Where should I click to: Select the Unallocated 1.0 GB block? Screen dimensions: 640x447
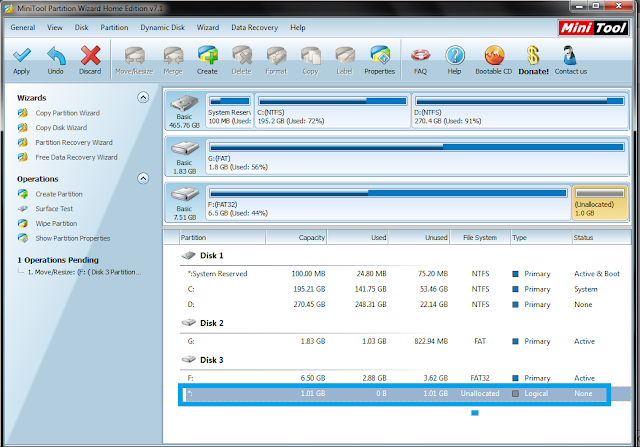click(600, 202)
